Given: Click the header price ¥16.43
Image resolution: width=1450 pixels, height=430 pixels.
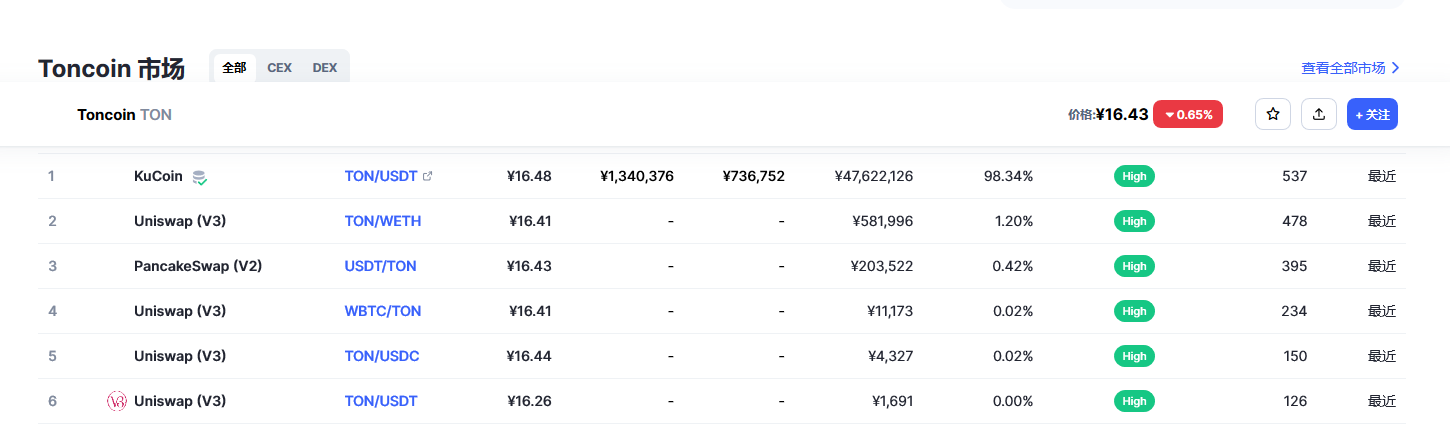Looking at the screenshot, I should 1122,114.
